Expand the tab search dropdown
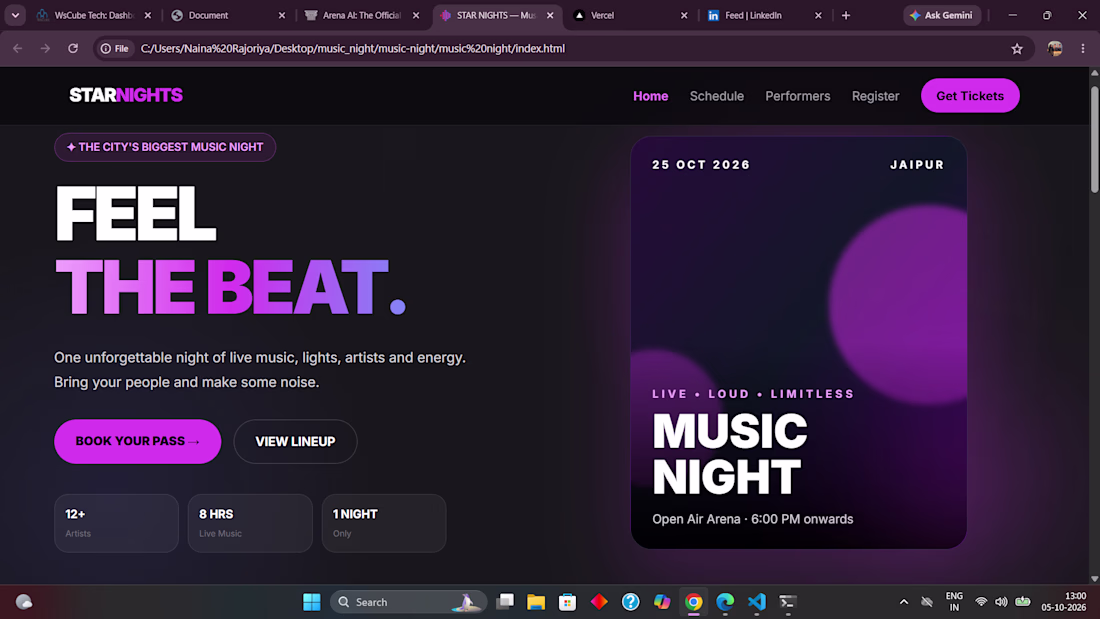Viewport: 1100px width, 619px height. (x=15, y=15)
